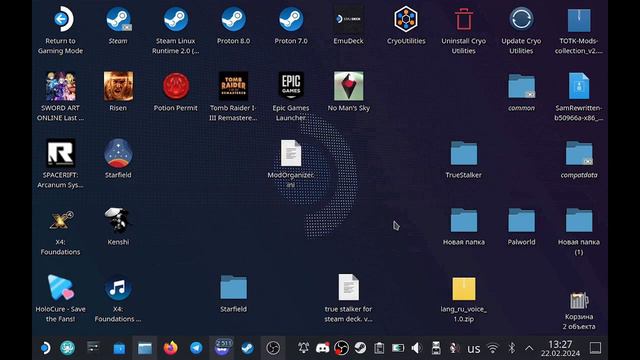The width and height of the screenshot is (640, 360).
Task: Open the Discover store in the taskbar
Action: point(119,348)
